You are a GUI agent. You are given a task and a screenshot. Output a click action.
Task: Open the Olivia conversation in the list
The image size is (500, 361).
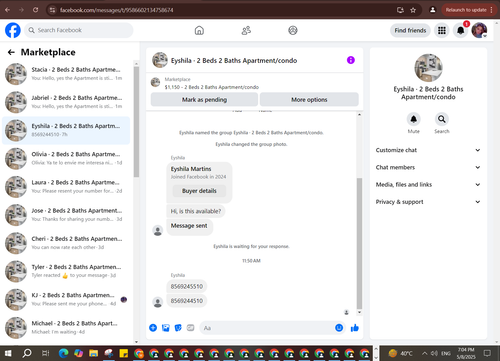(66, 159)
